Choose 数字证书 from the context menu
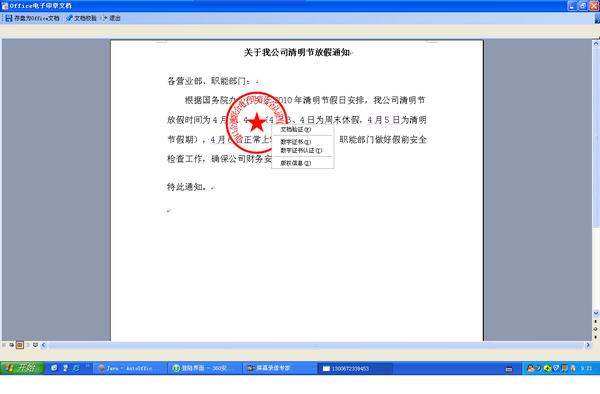The height and width of the screenshot is (394, 600). click(295, 142)
